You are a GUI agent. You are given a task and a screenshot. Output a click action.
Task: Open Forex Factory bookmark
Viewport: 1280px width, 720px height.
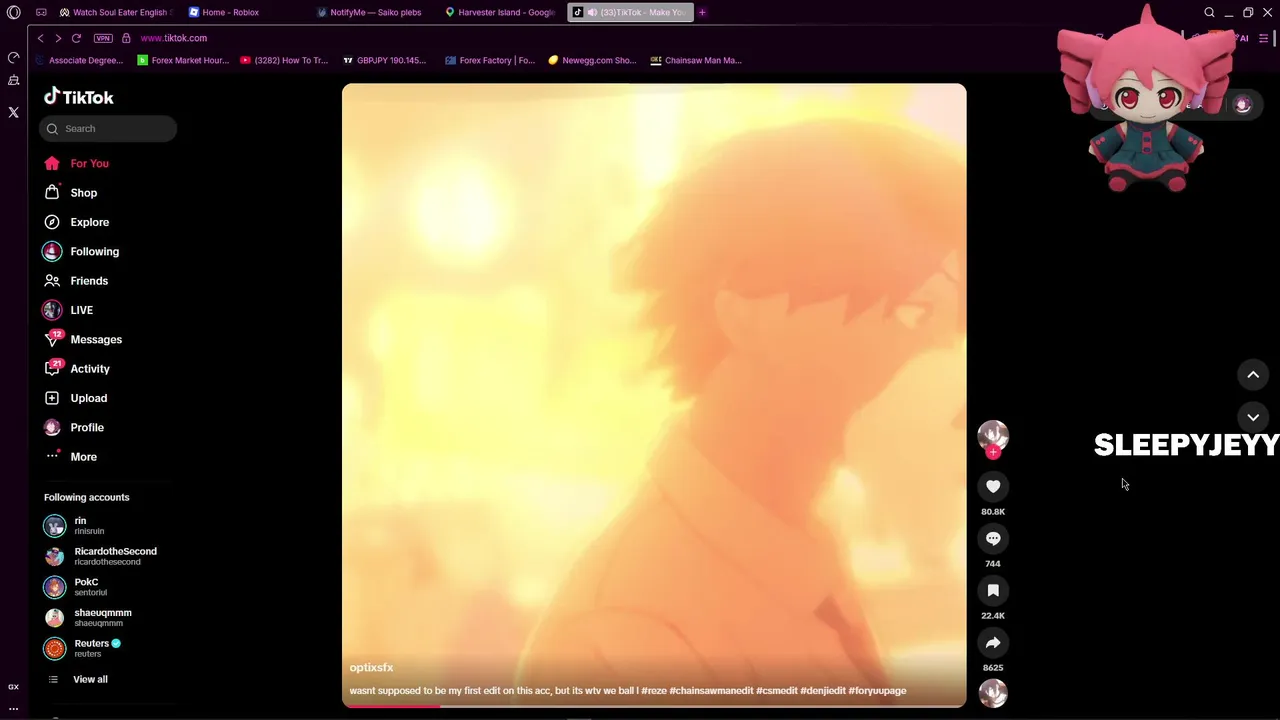pos(490,60)
